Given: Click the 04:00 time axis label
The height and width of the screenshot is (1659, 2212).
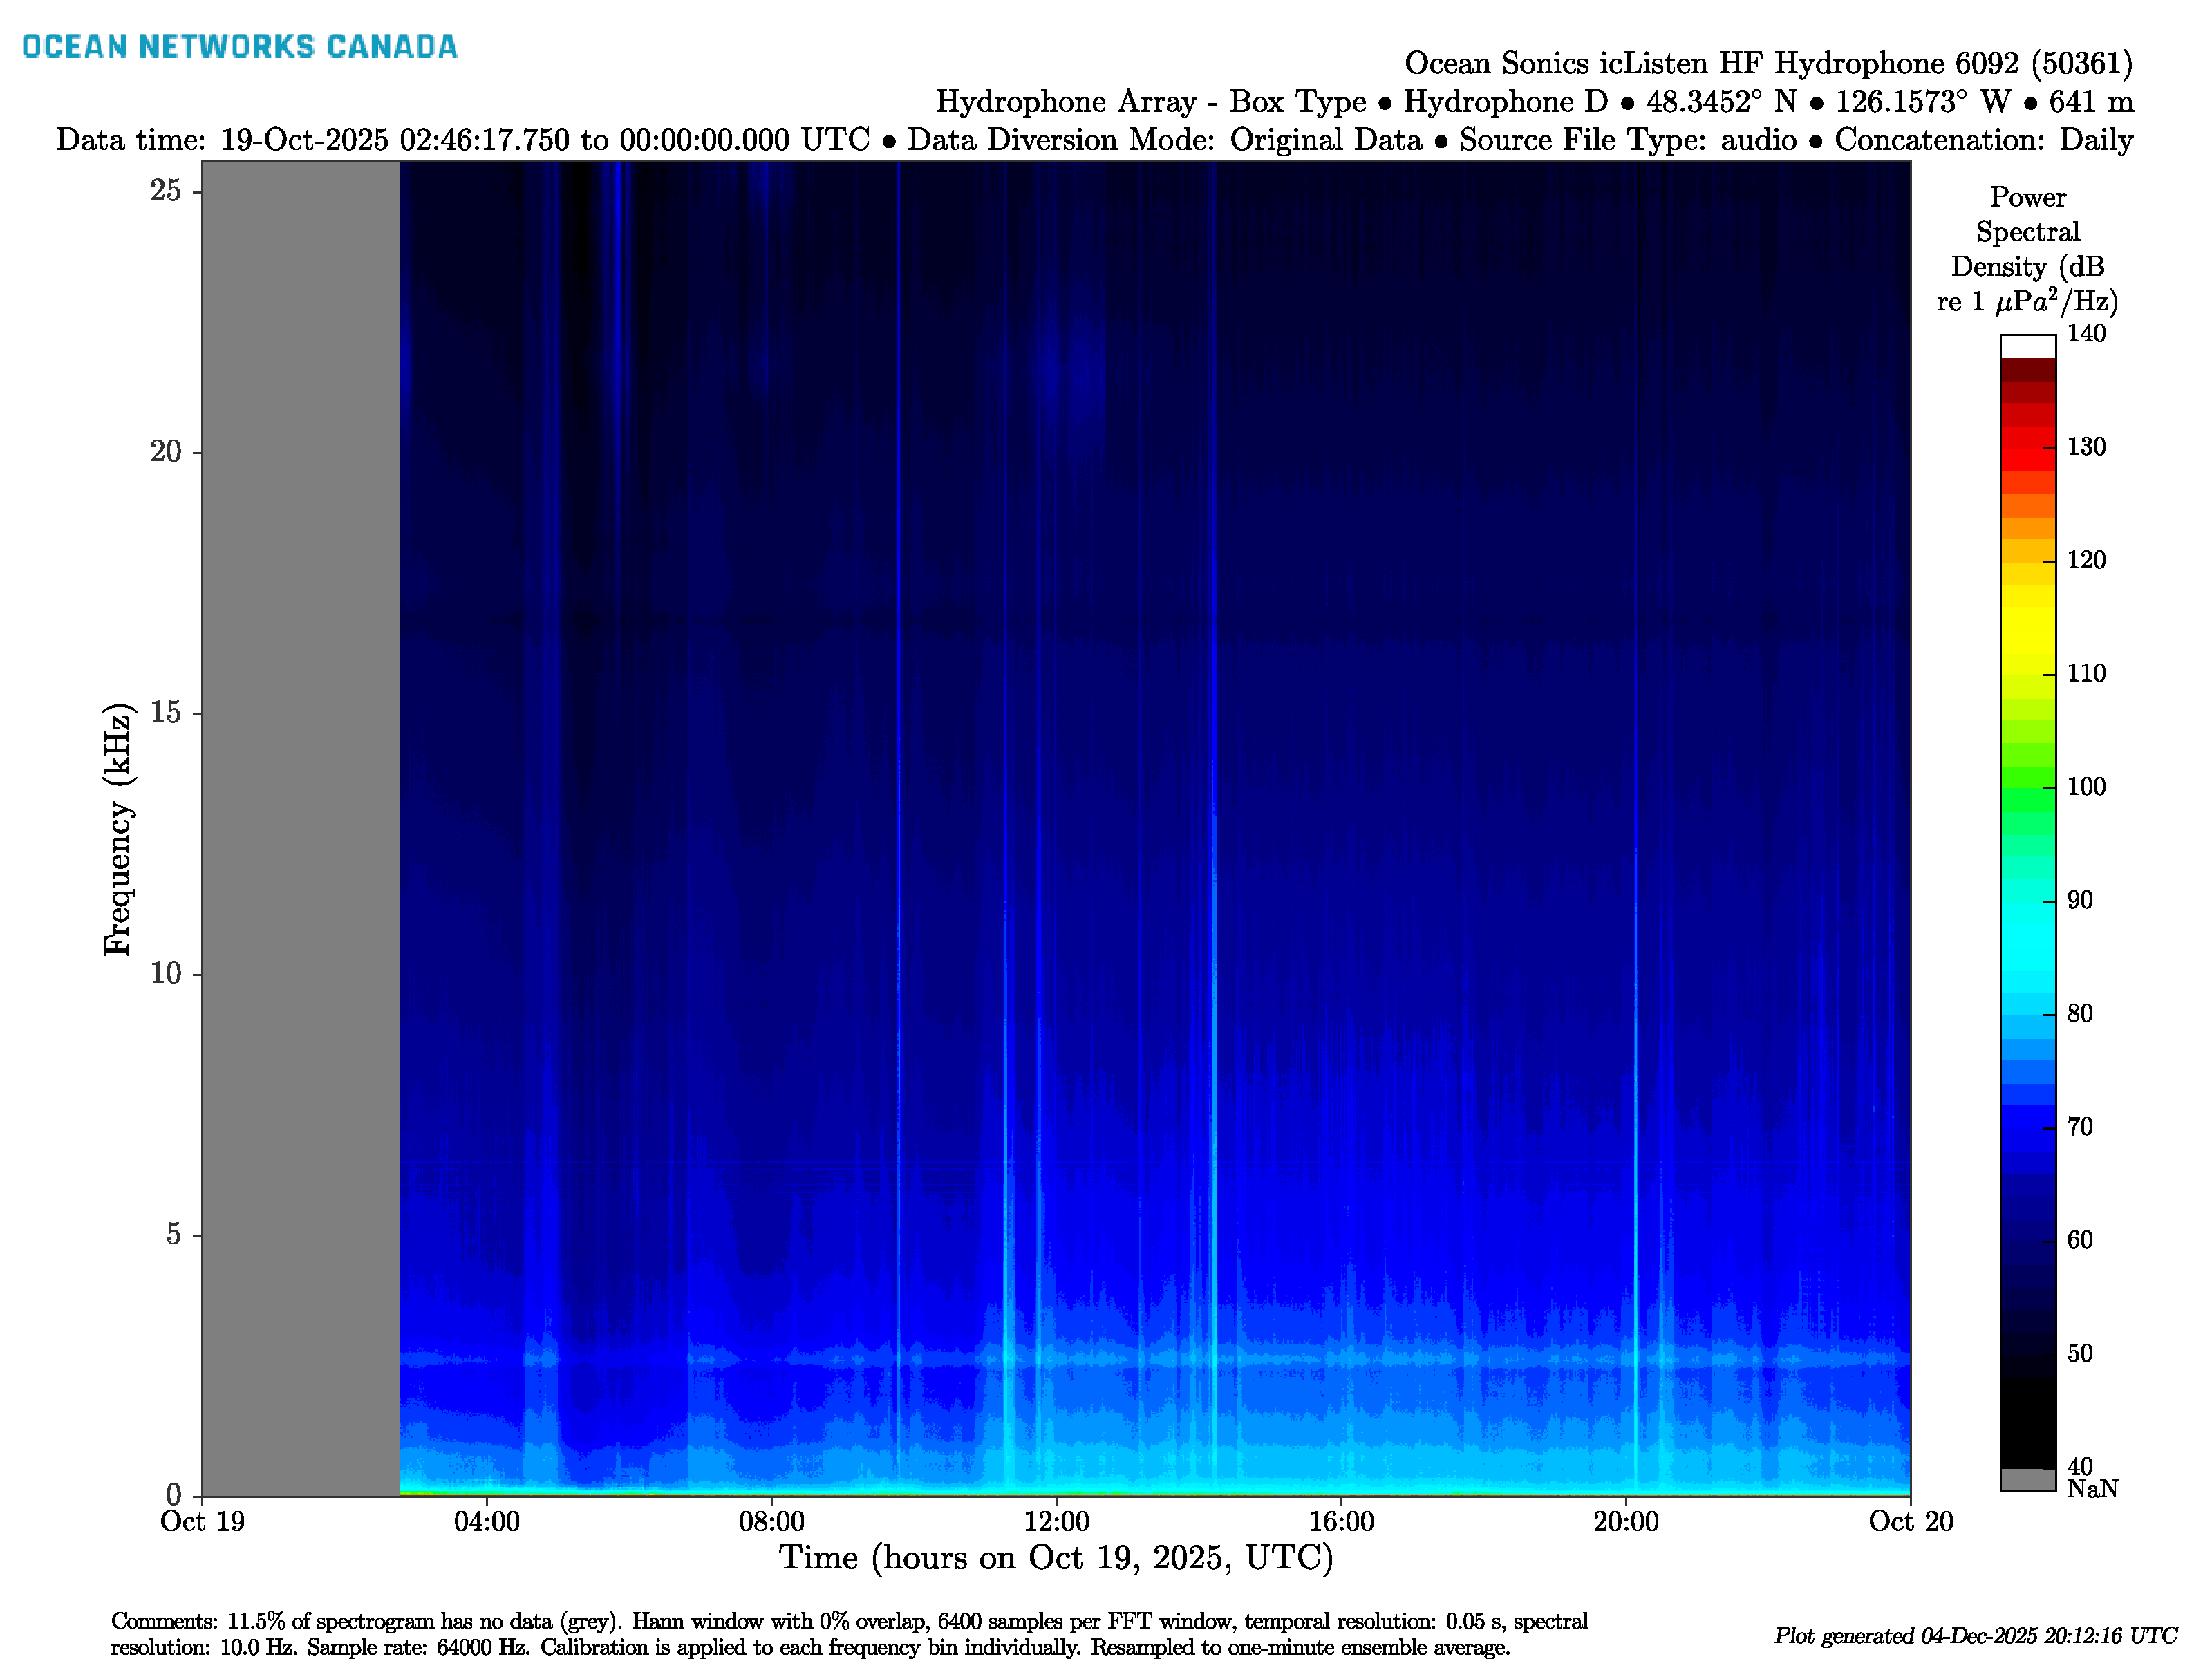Looking at the screenshot, I should tap(486, 1522).
